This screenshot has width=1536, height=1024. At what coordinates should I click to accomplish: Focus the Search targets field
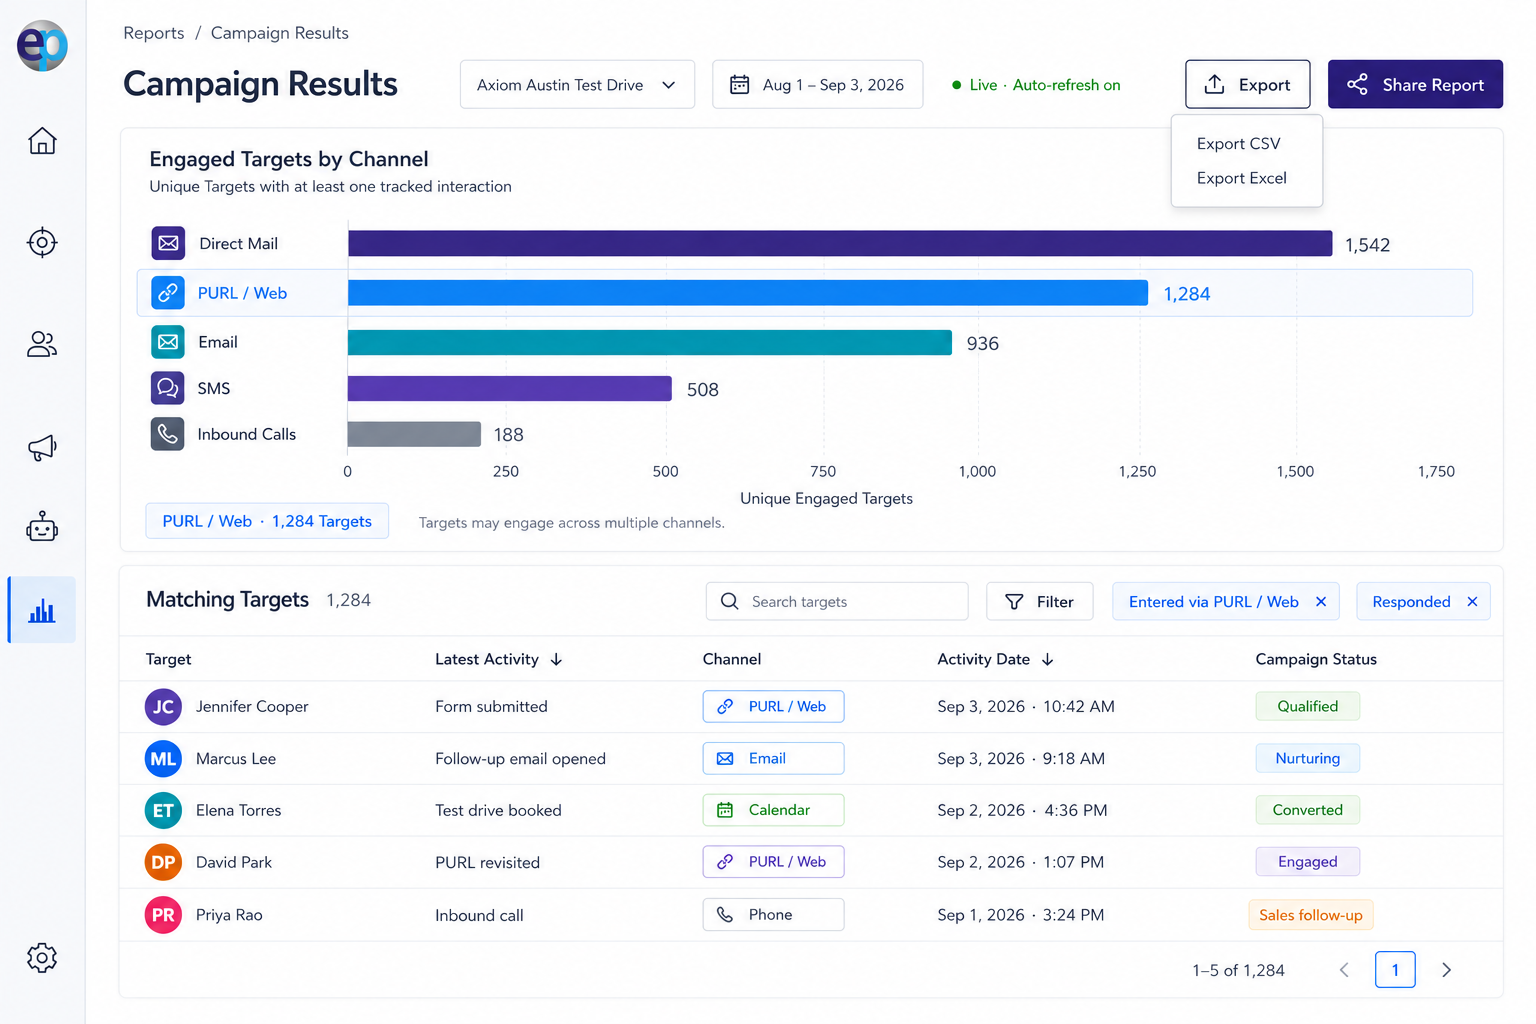click(837, 601)
